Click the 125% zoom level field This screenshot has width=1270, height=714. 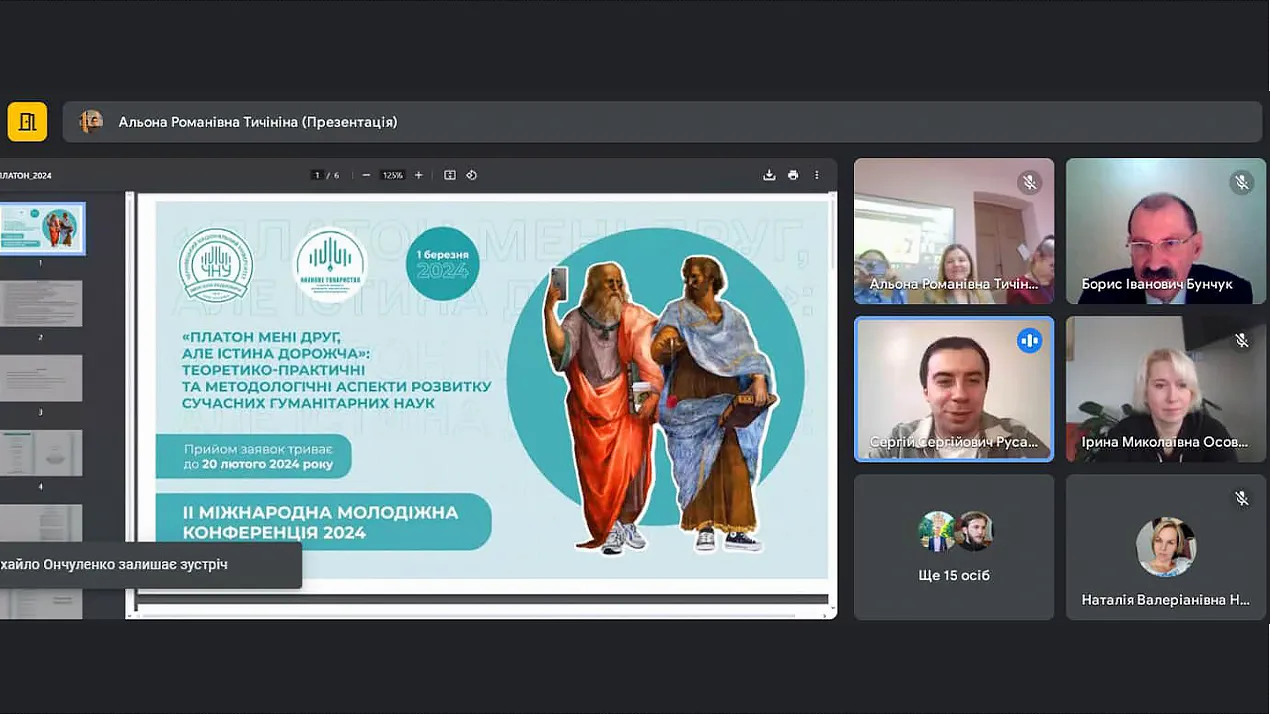[x=392, y=175]
